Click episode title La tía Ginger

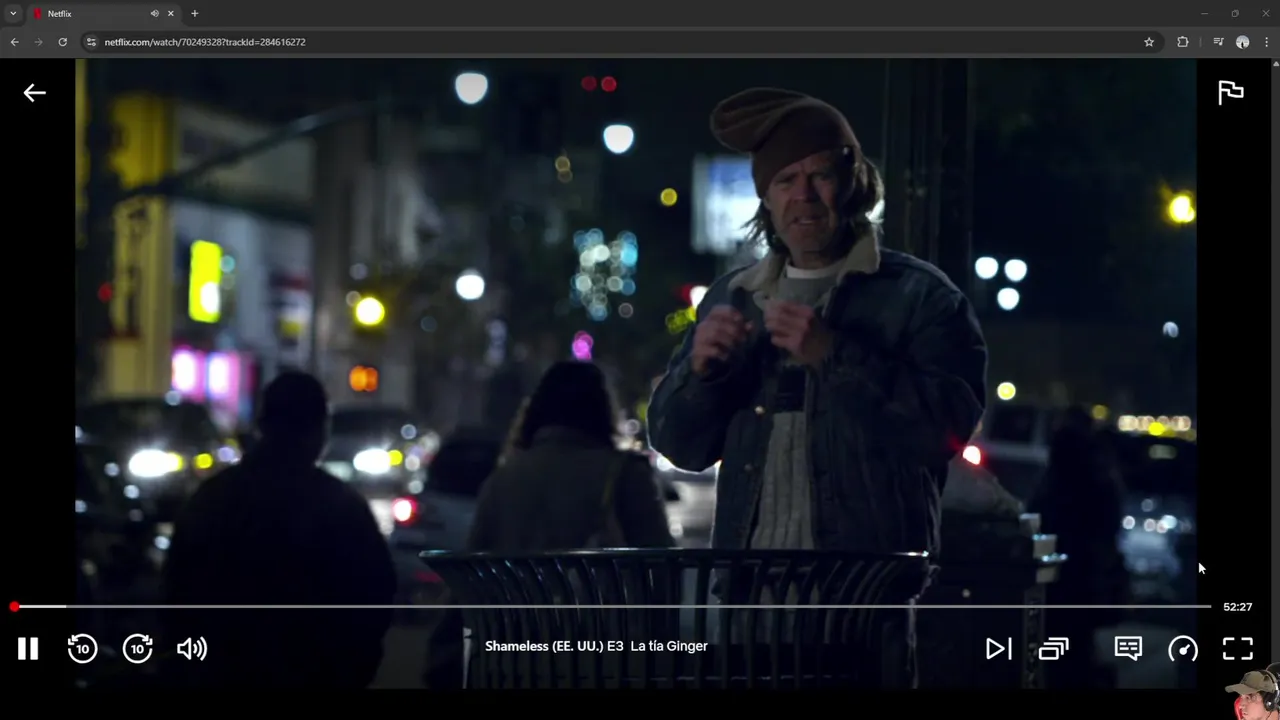[669, 646]
